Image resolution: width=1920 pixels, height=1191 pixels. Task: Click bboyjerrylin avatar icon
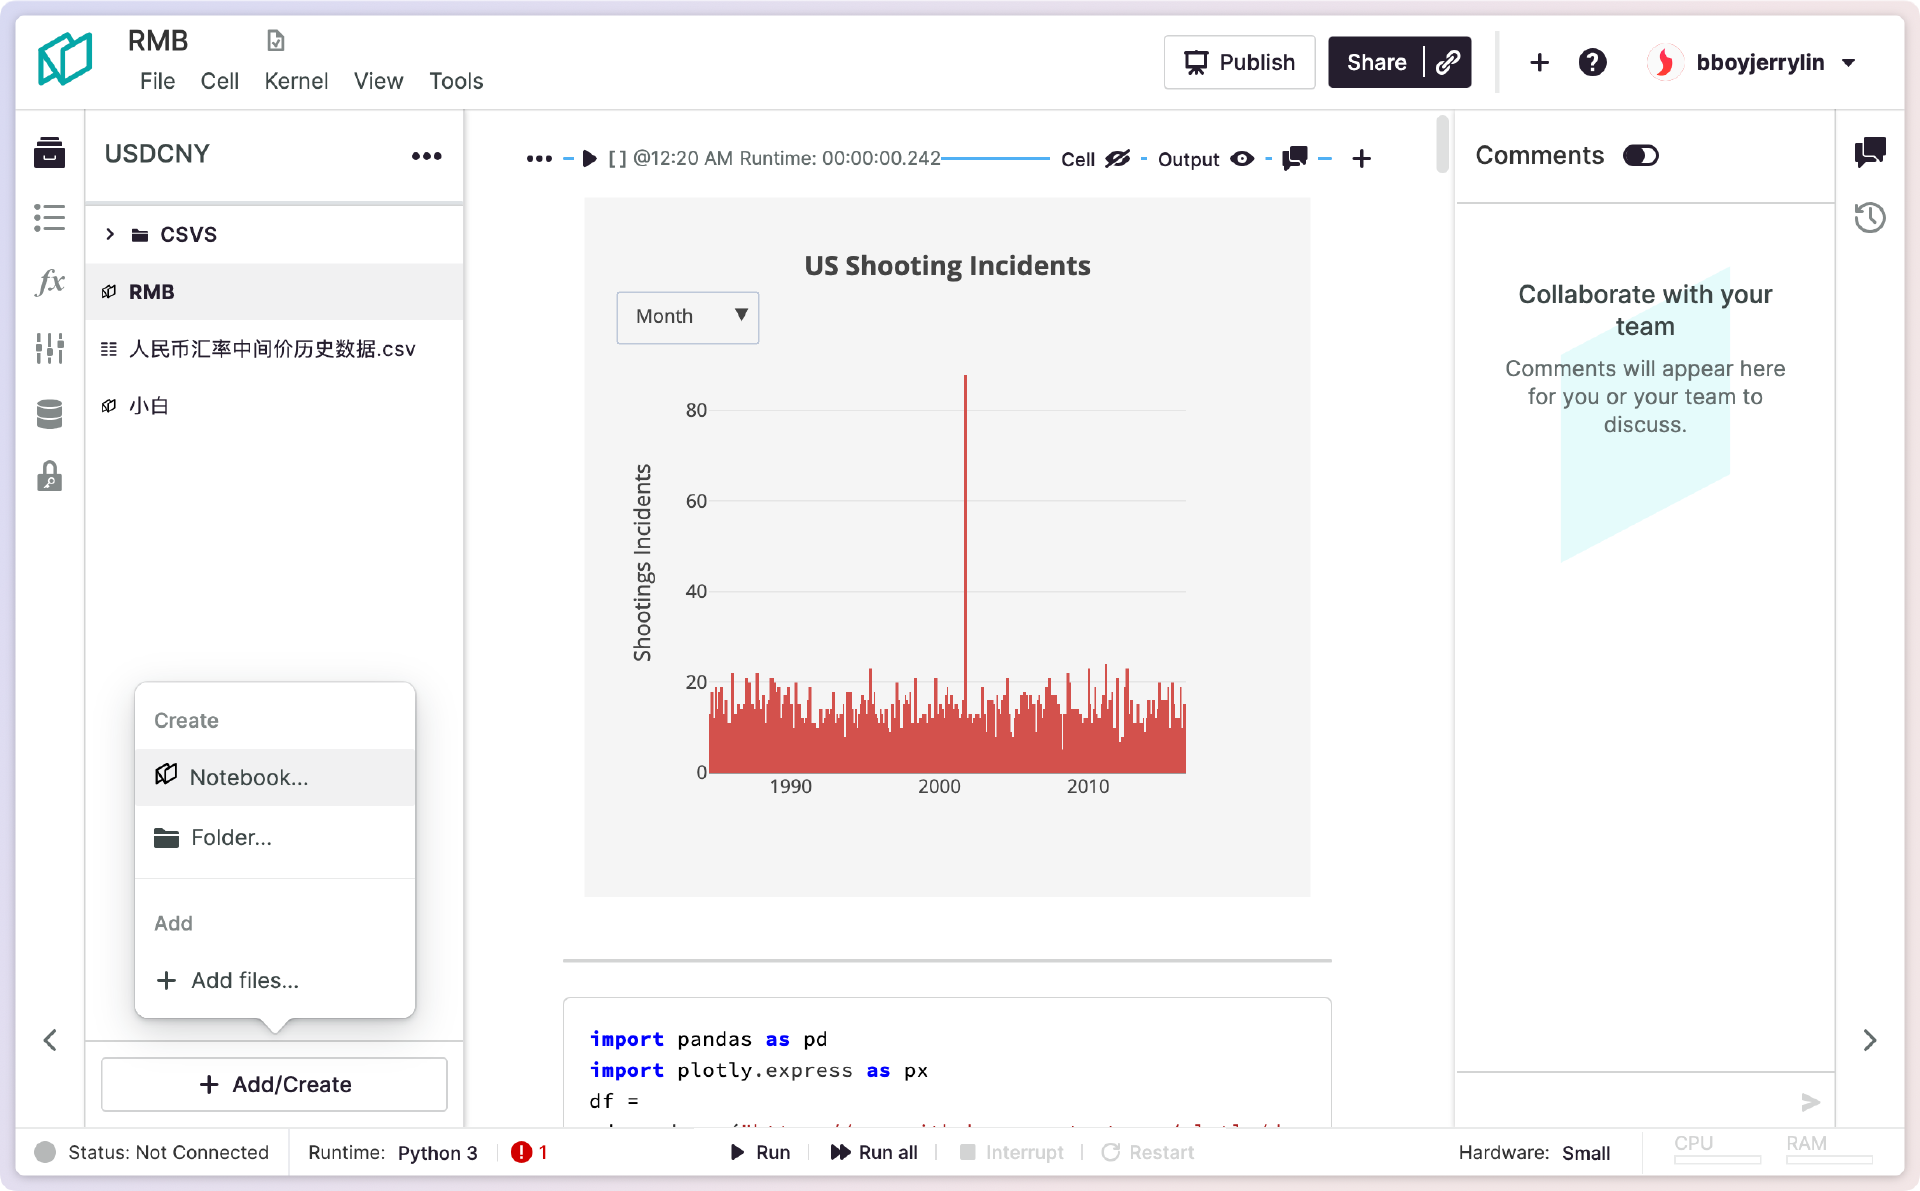pos(1665,62)
